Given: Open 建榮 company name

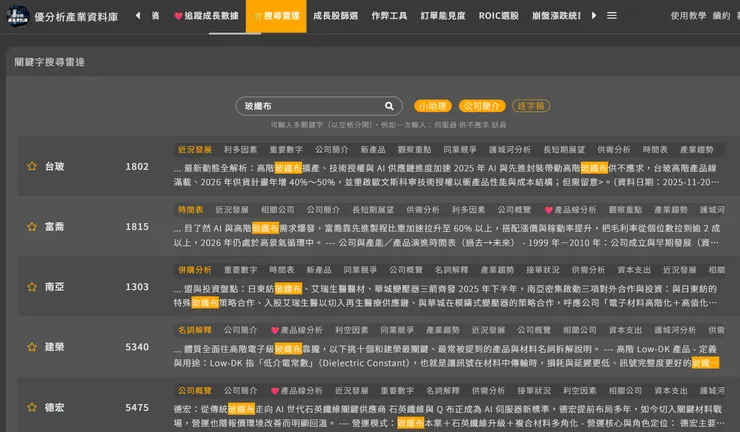Looking at the screenshot, I should pos(54,347).
